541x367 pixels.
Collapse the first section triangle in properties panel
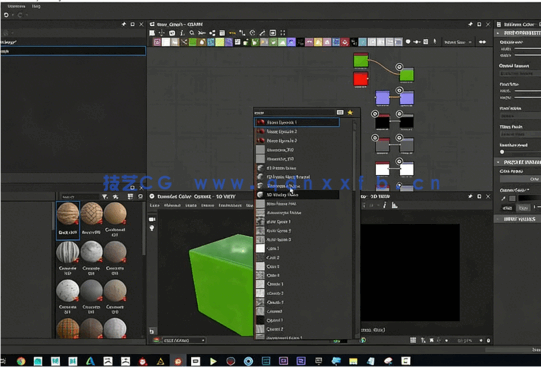tap(498, 33)
